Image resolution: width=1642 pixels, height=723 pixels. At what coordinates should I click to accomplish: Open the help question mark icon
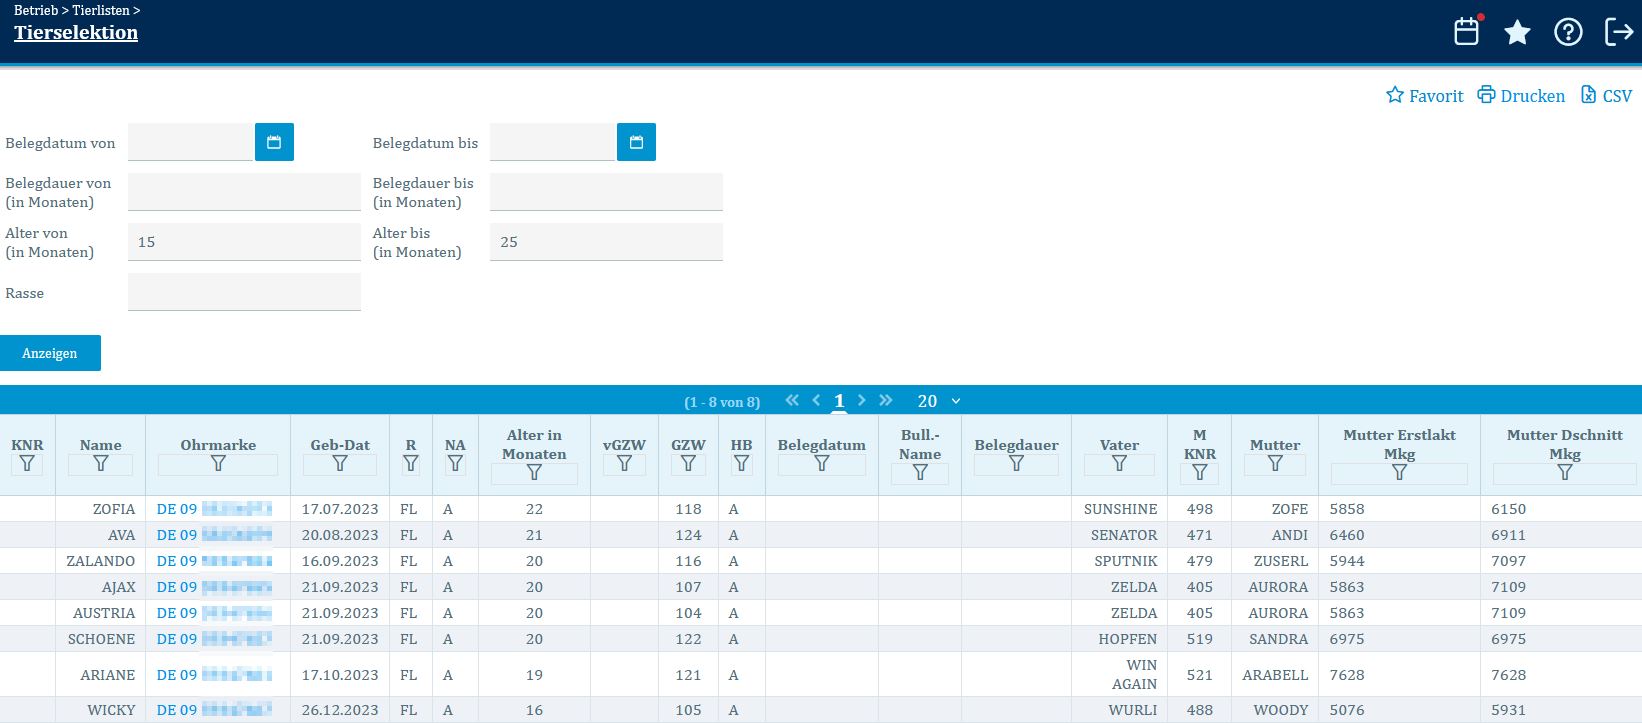click(x=1568, y=33)
